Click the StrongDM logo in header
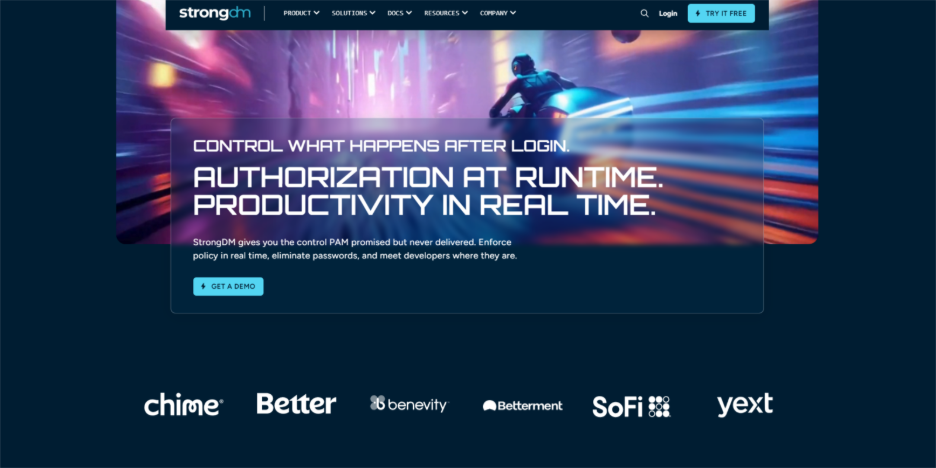This screenshot has width=936, height=468. (213, 13)
